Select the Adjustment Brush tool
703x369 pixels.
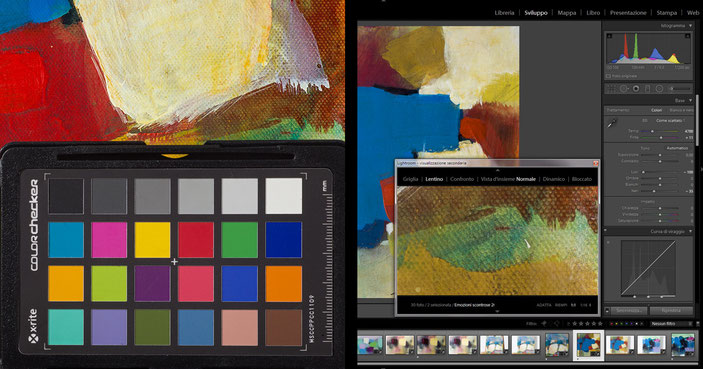click(680, 88)
